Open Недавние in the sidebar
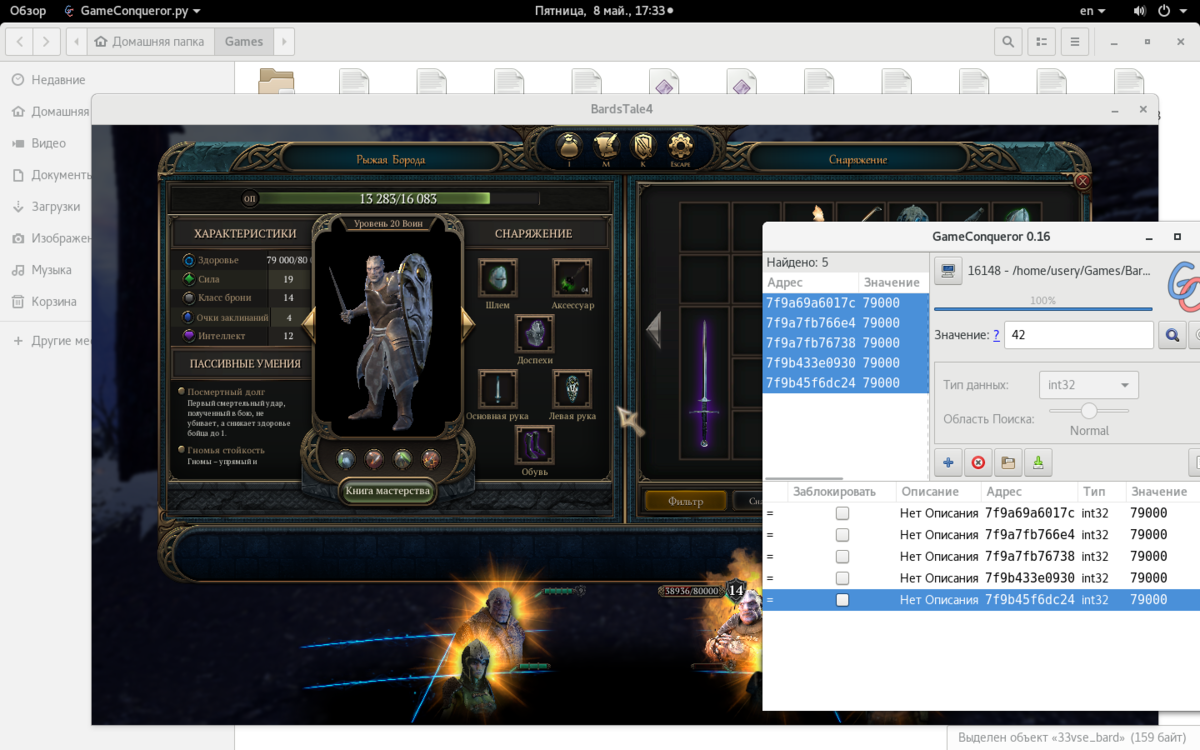Viewport: 1200px width, 750px height. (58, 80)
